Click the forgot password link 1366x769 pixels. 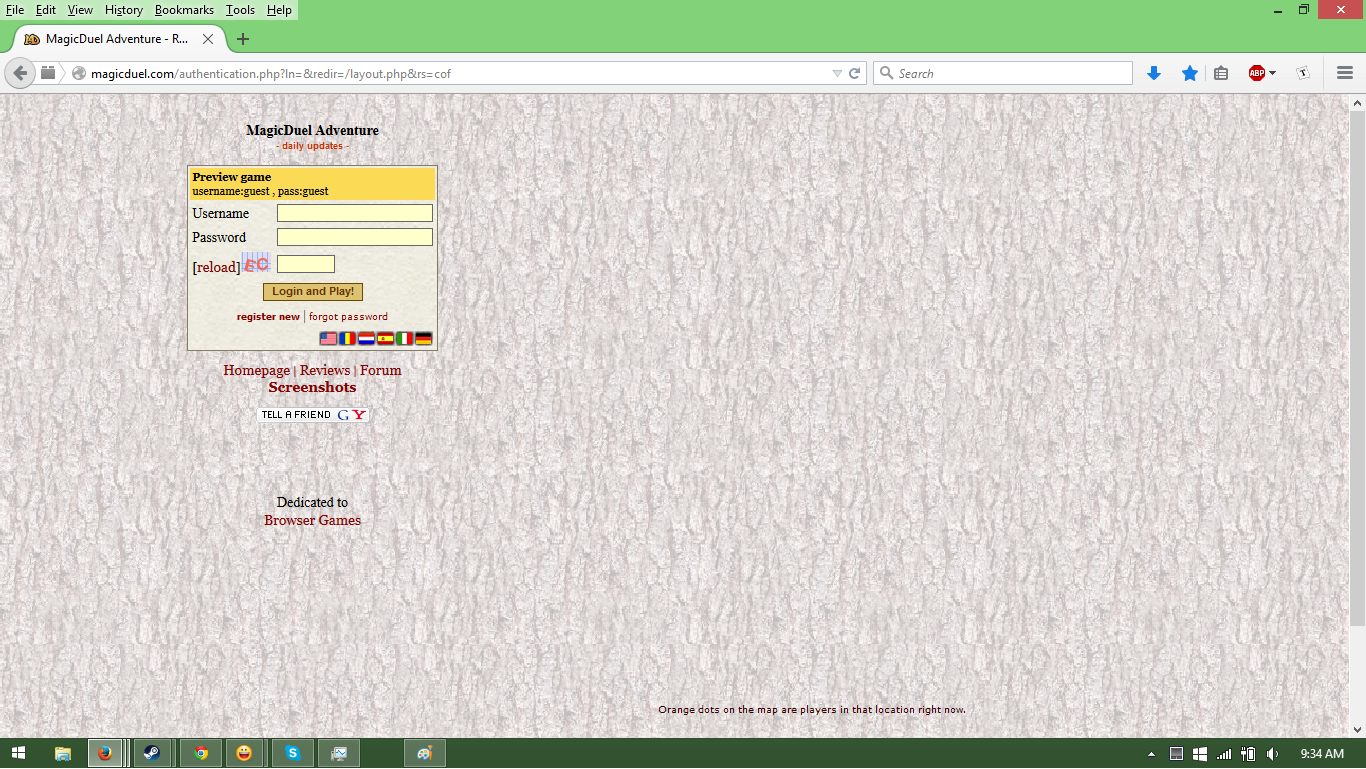[348, 317]
